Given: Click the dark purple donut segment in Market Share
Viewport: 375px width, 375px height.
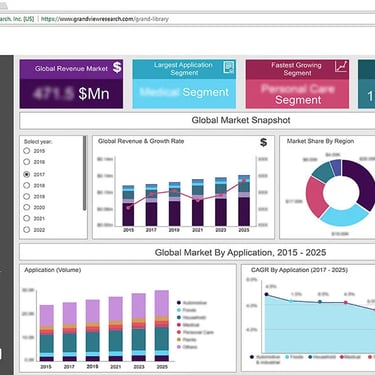Looking at the screenshot, I should coord(363,182).
